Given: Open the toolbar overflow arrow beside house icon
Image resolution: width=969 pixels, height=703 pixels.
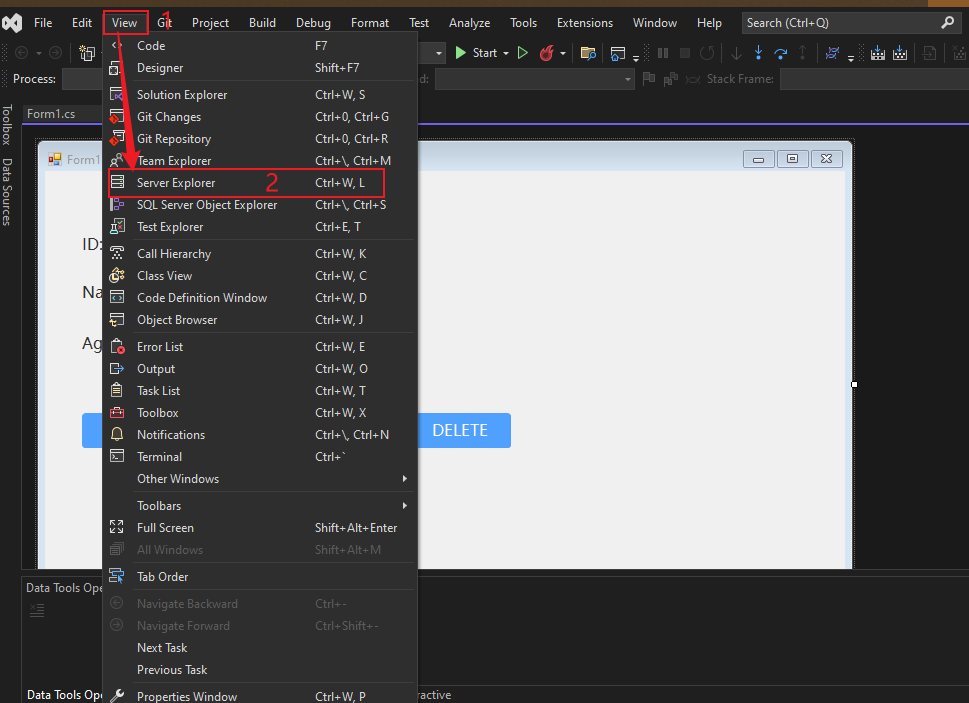Looking at the screenshot, I should pyautogui.click(x=636, y=58).
